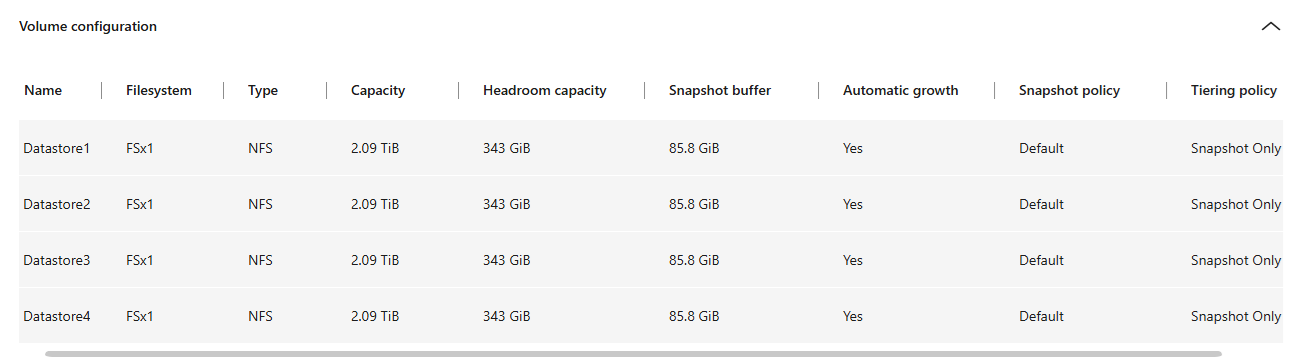Click the Name column header

tap(43, 90)
